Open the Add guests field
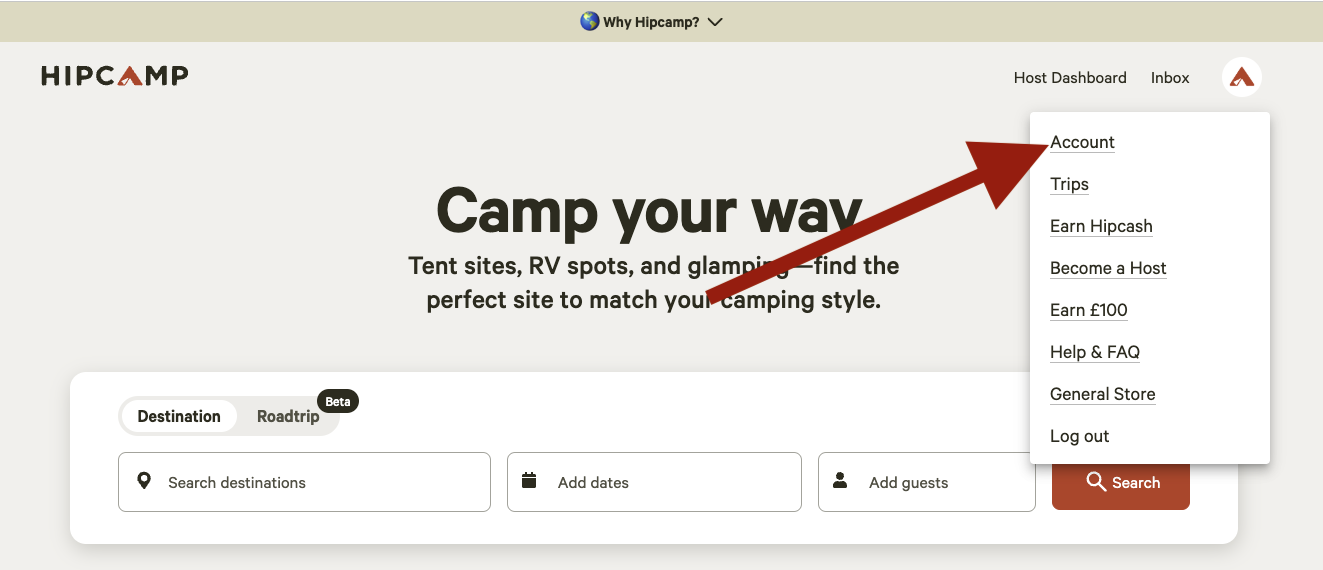Screen dimensions: 1323x570 927,482
